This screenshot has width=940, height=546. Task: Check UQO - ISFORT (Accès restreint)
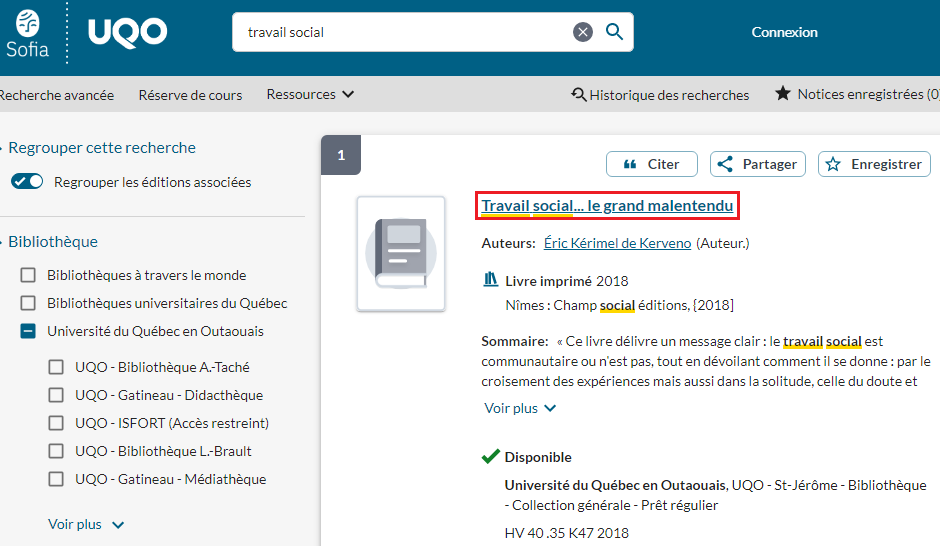(56, 423)
